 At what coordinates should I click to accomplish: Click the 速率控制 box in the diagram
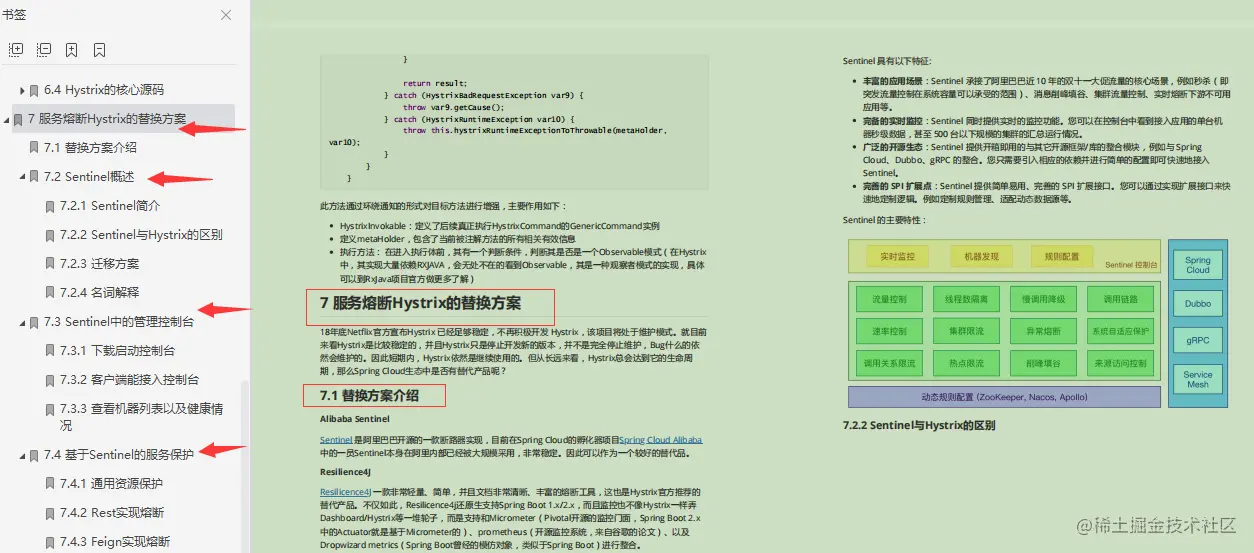tap(889, 331)
